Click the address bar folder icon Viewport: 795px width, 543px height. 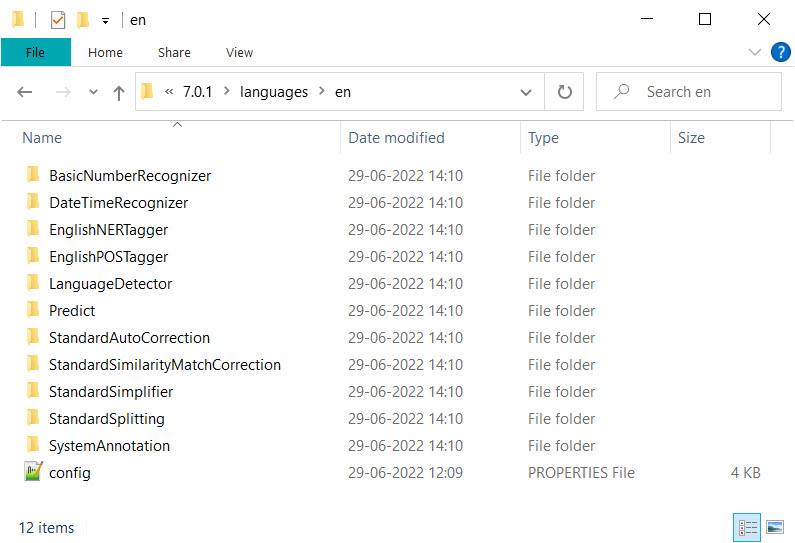pyautogui.click(x=147, y=91)
